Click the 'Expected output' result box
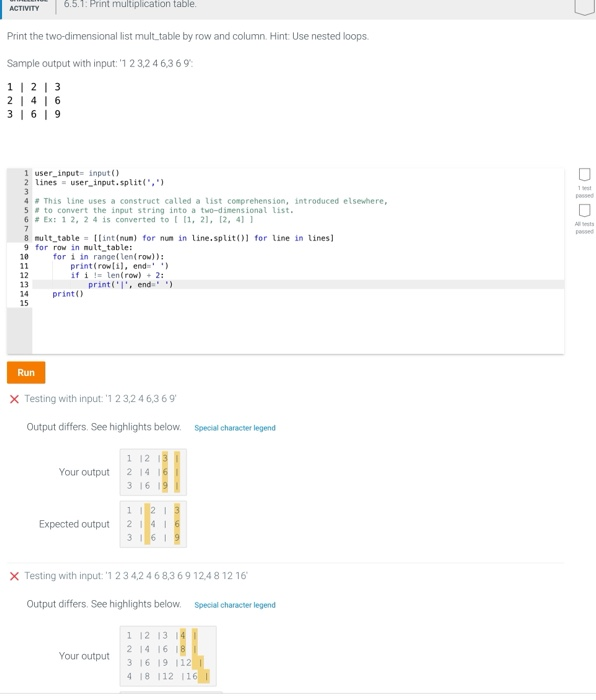Viewport: 596px width, 700px height. click(x=153, y=524)
